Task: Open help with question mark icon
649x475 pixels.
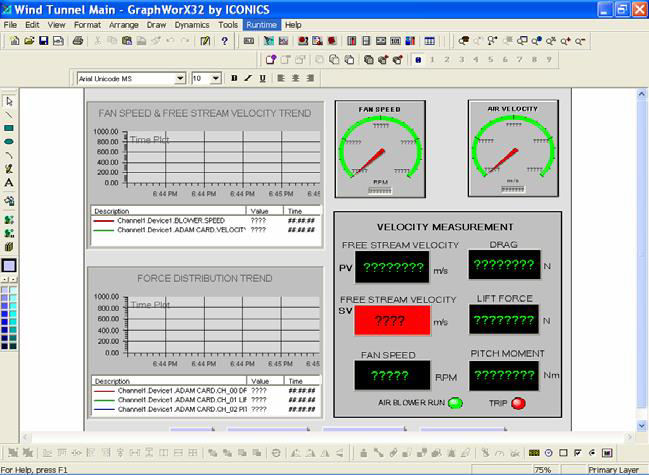Action: coord(224,41)
